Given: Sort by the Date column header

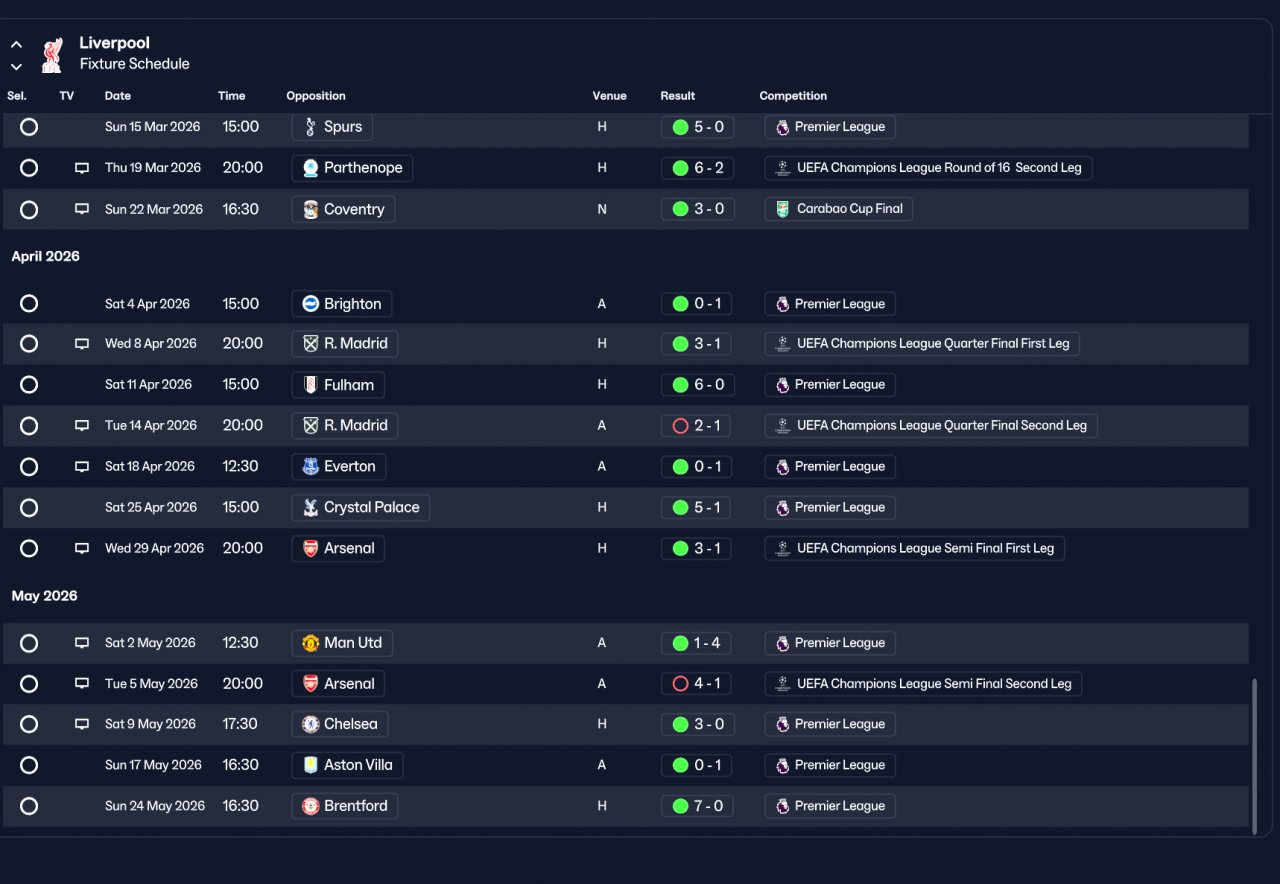Looking at the screenshot, I should [x=118, y=96].
